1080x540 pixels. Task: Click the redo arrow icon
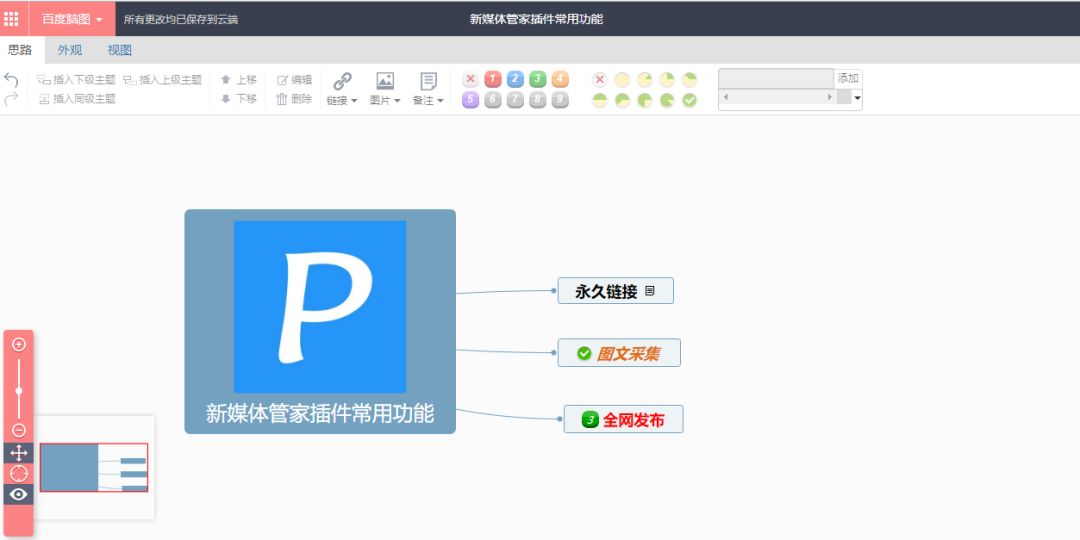[x=11, y=99]
